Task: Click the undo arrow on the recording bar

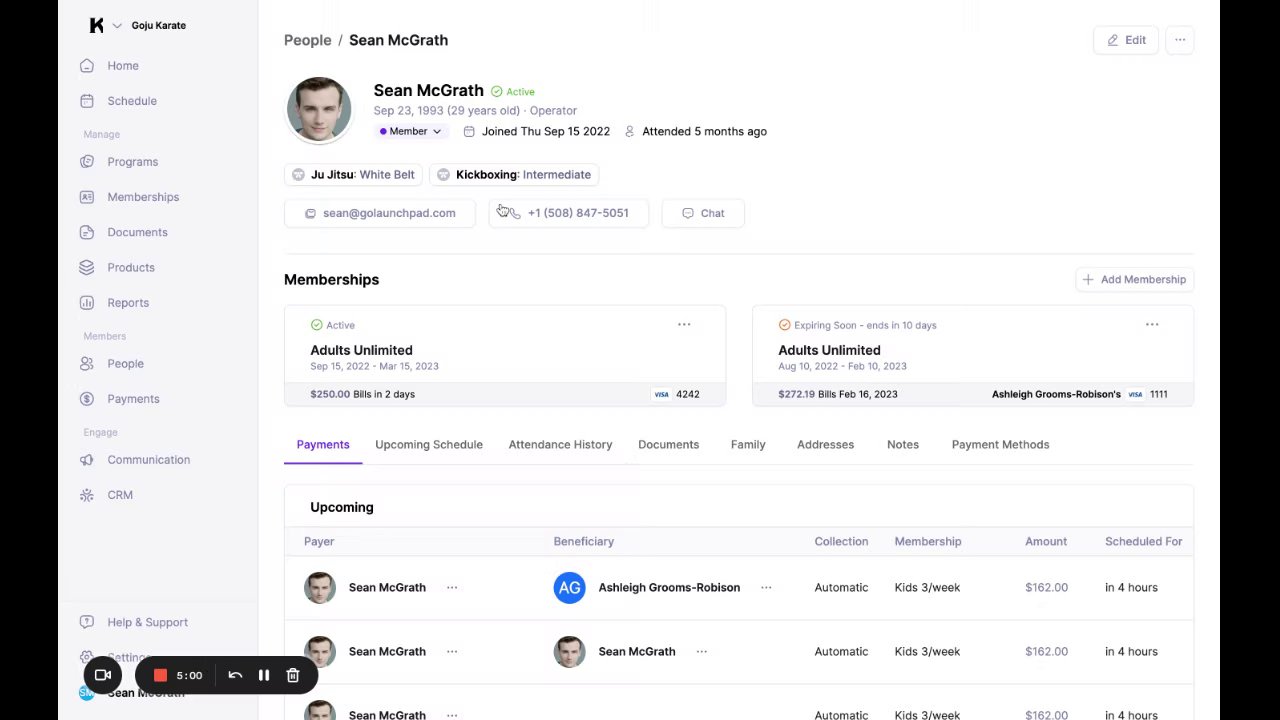Action: pos(235,676)
